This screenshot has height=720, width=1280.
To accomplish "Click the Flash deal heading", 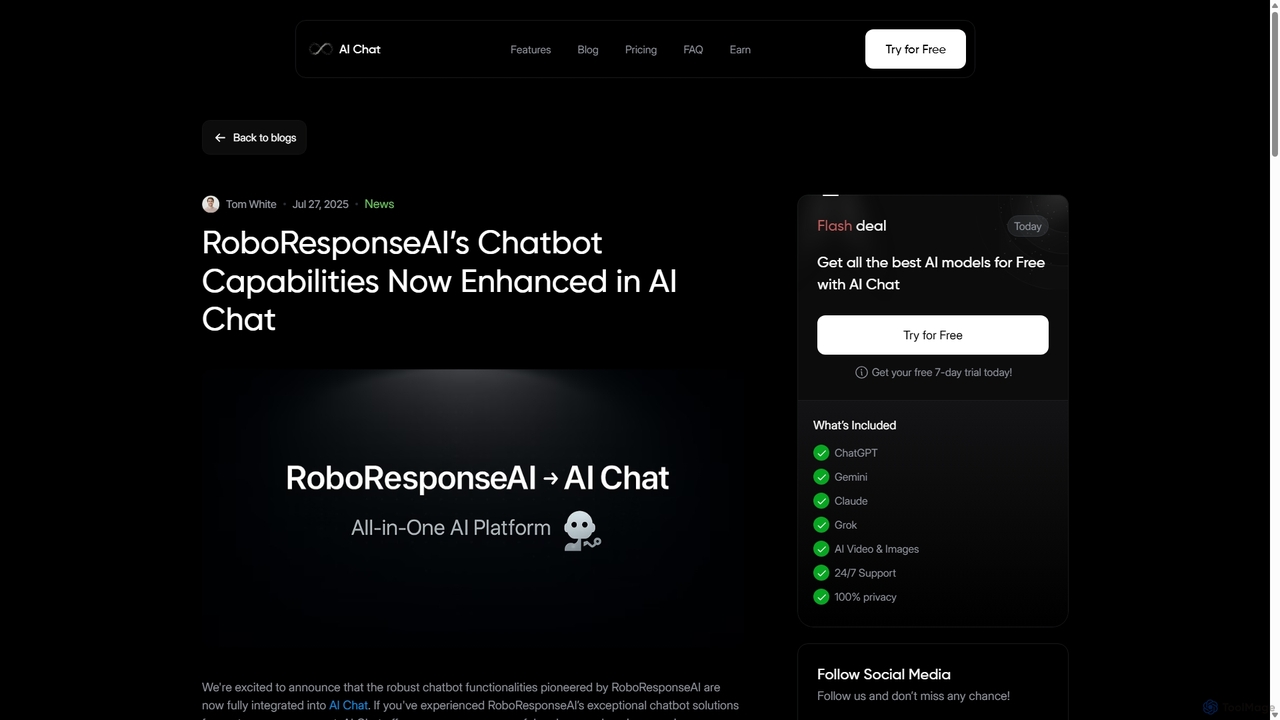I will click(x=852, y=226).
